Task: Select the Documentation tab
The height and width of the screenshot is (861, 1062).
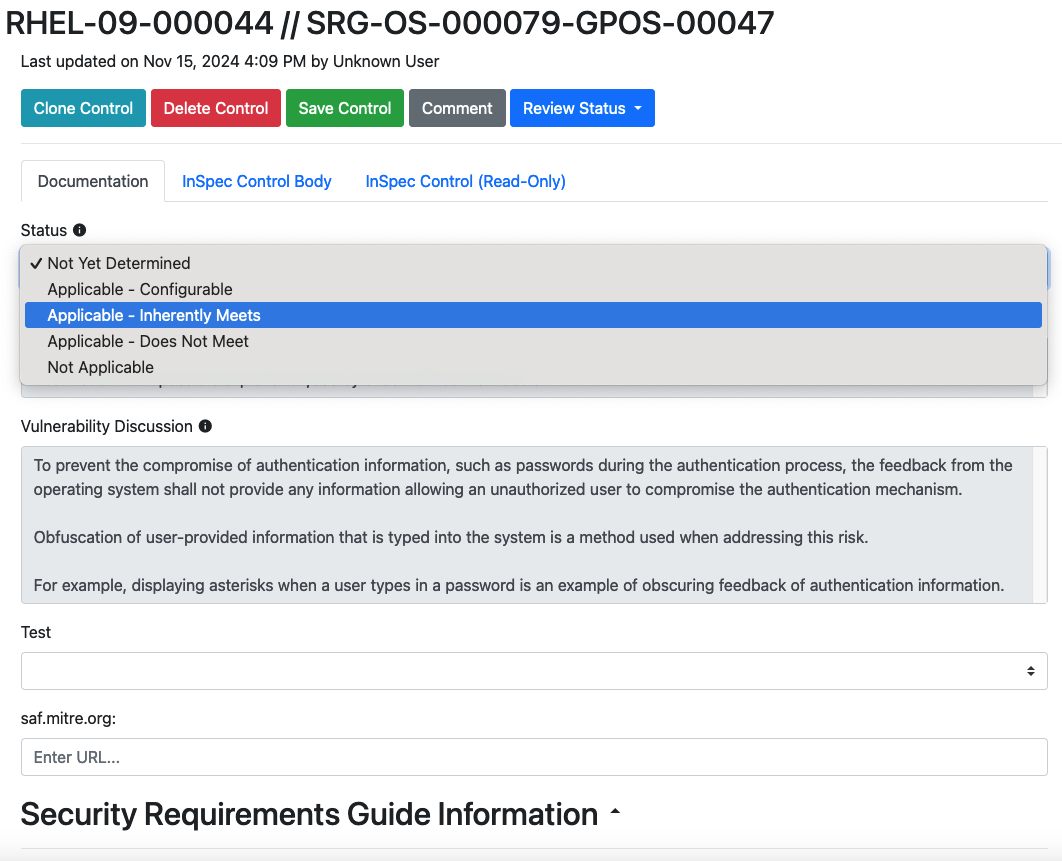Action: click(93, 181)
